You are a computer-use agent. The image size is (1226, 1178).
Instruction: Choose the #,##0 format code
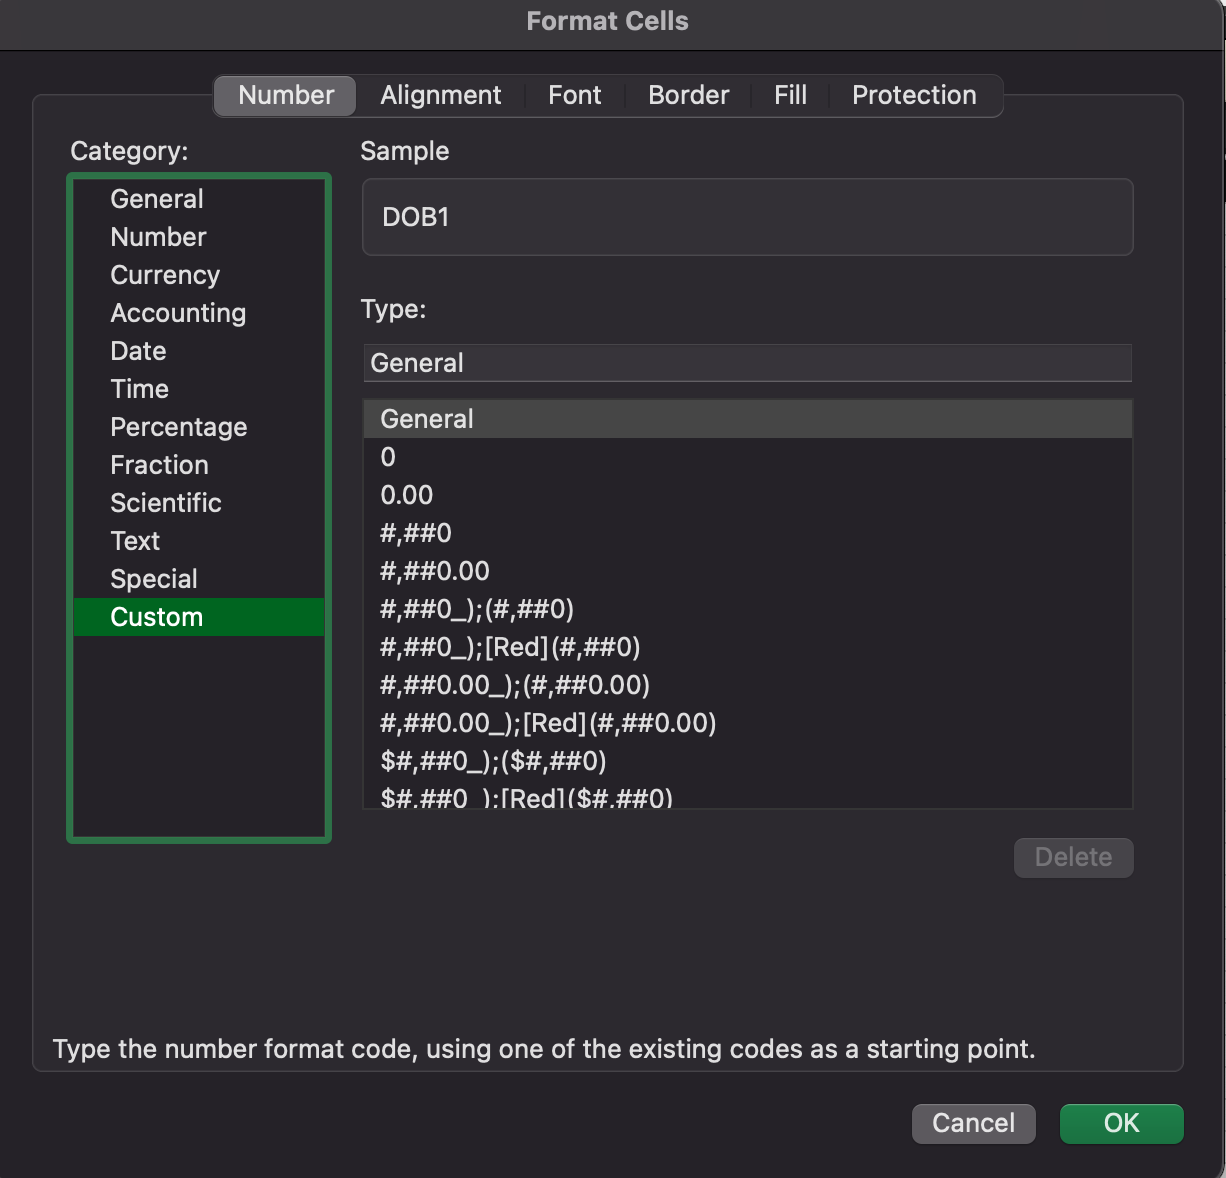tap(416, 533)
